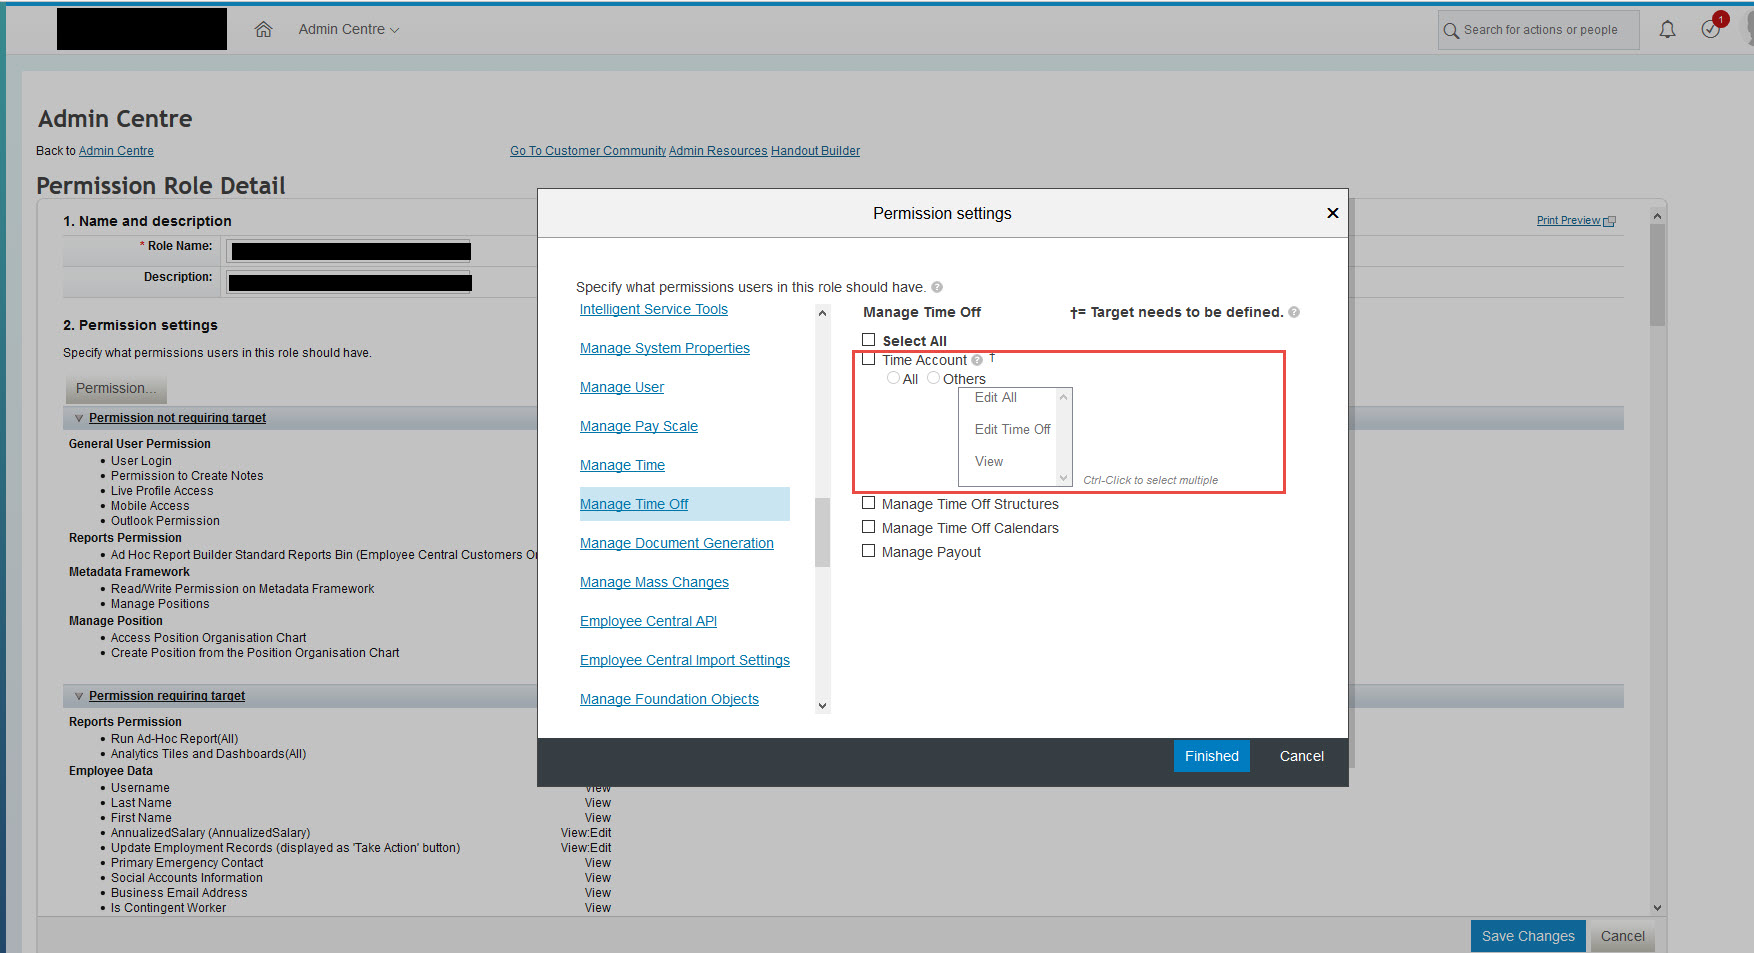Screen dimensions: 1754x953
Task: Open Employee Central API category
Action: point(648,621)
